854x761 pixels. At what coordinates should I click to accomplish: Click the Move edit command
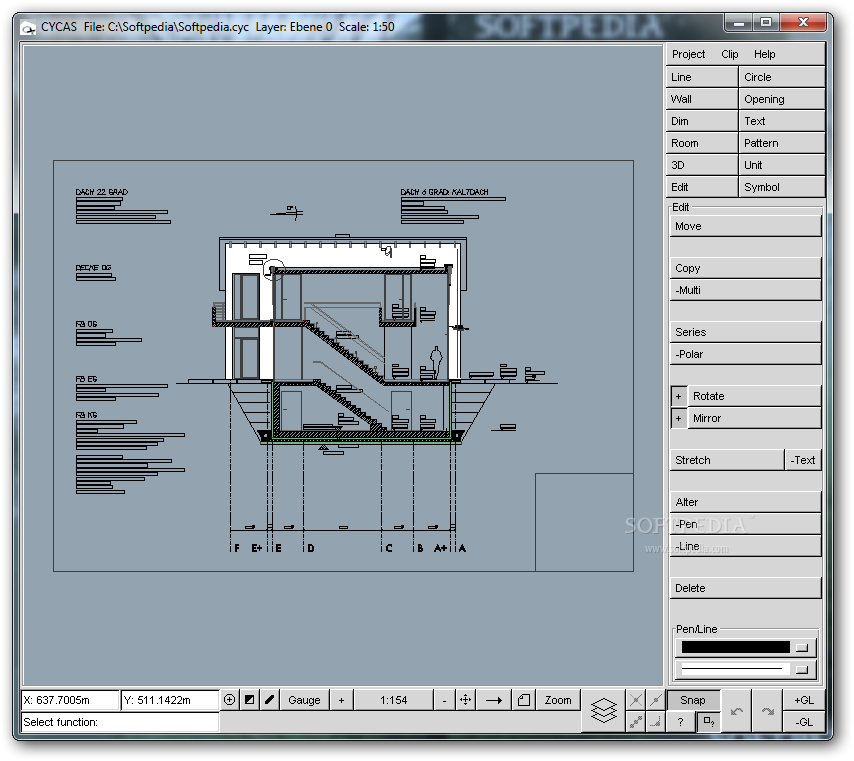tap(745, 226)
